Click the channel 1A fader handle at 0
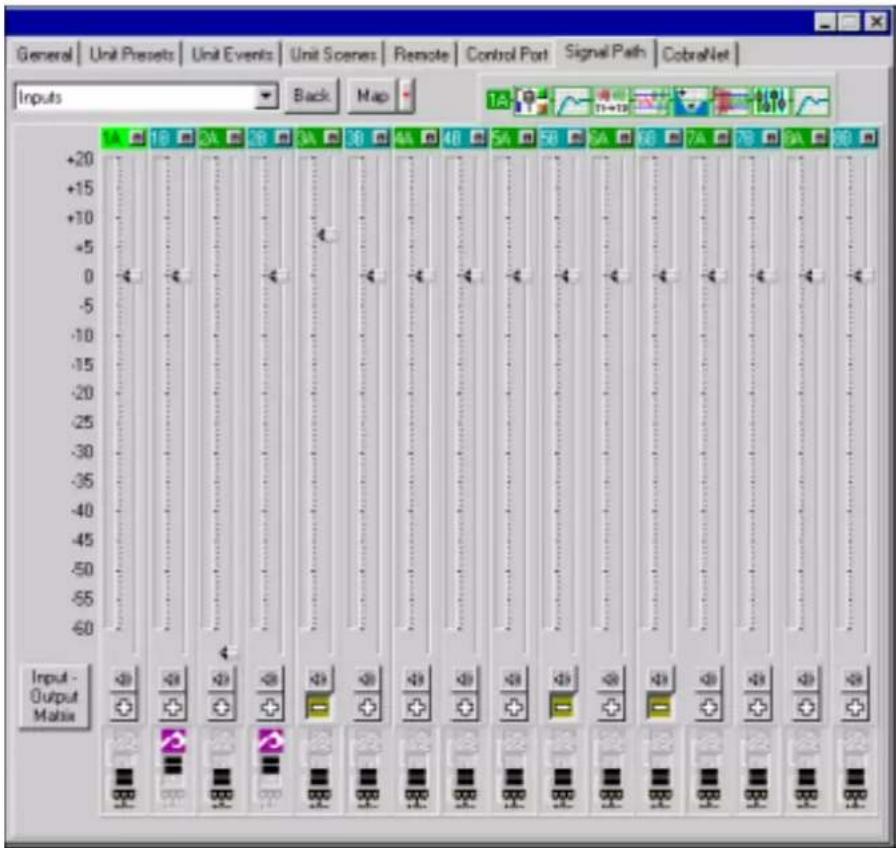The width and height of the screenshot is (896, 848). coord(132,277)
